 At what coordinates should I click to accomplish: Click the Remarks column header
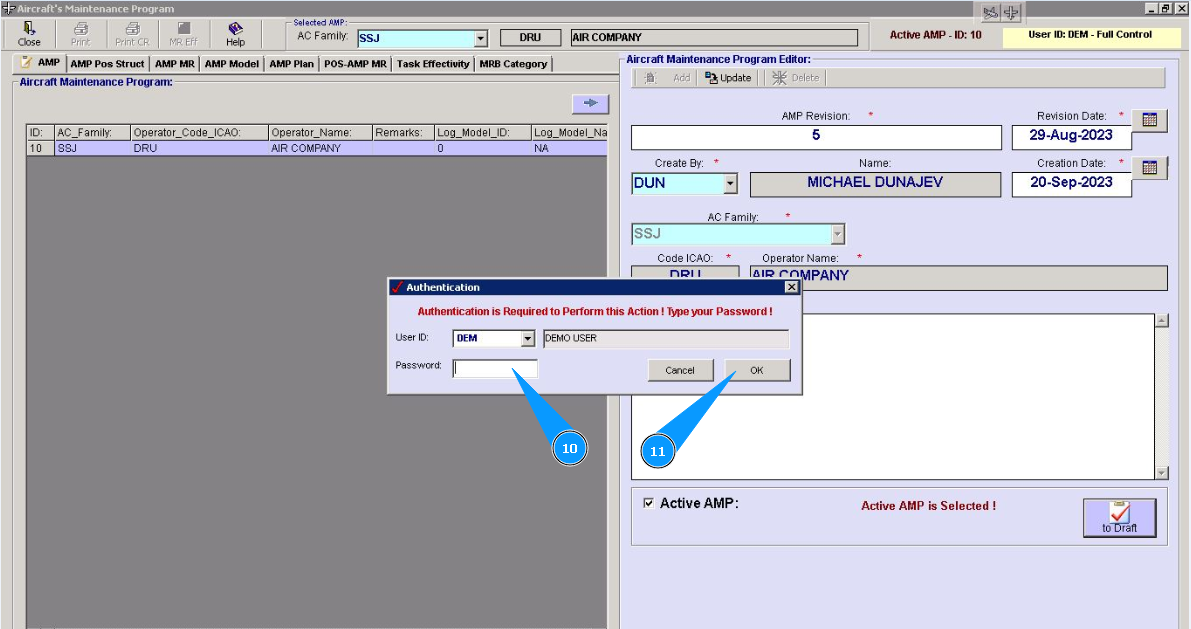click(403, 132)
